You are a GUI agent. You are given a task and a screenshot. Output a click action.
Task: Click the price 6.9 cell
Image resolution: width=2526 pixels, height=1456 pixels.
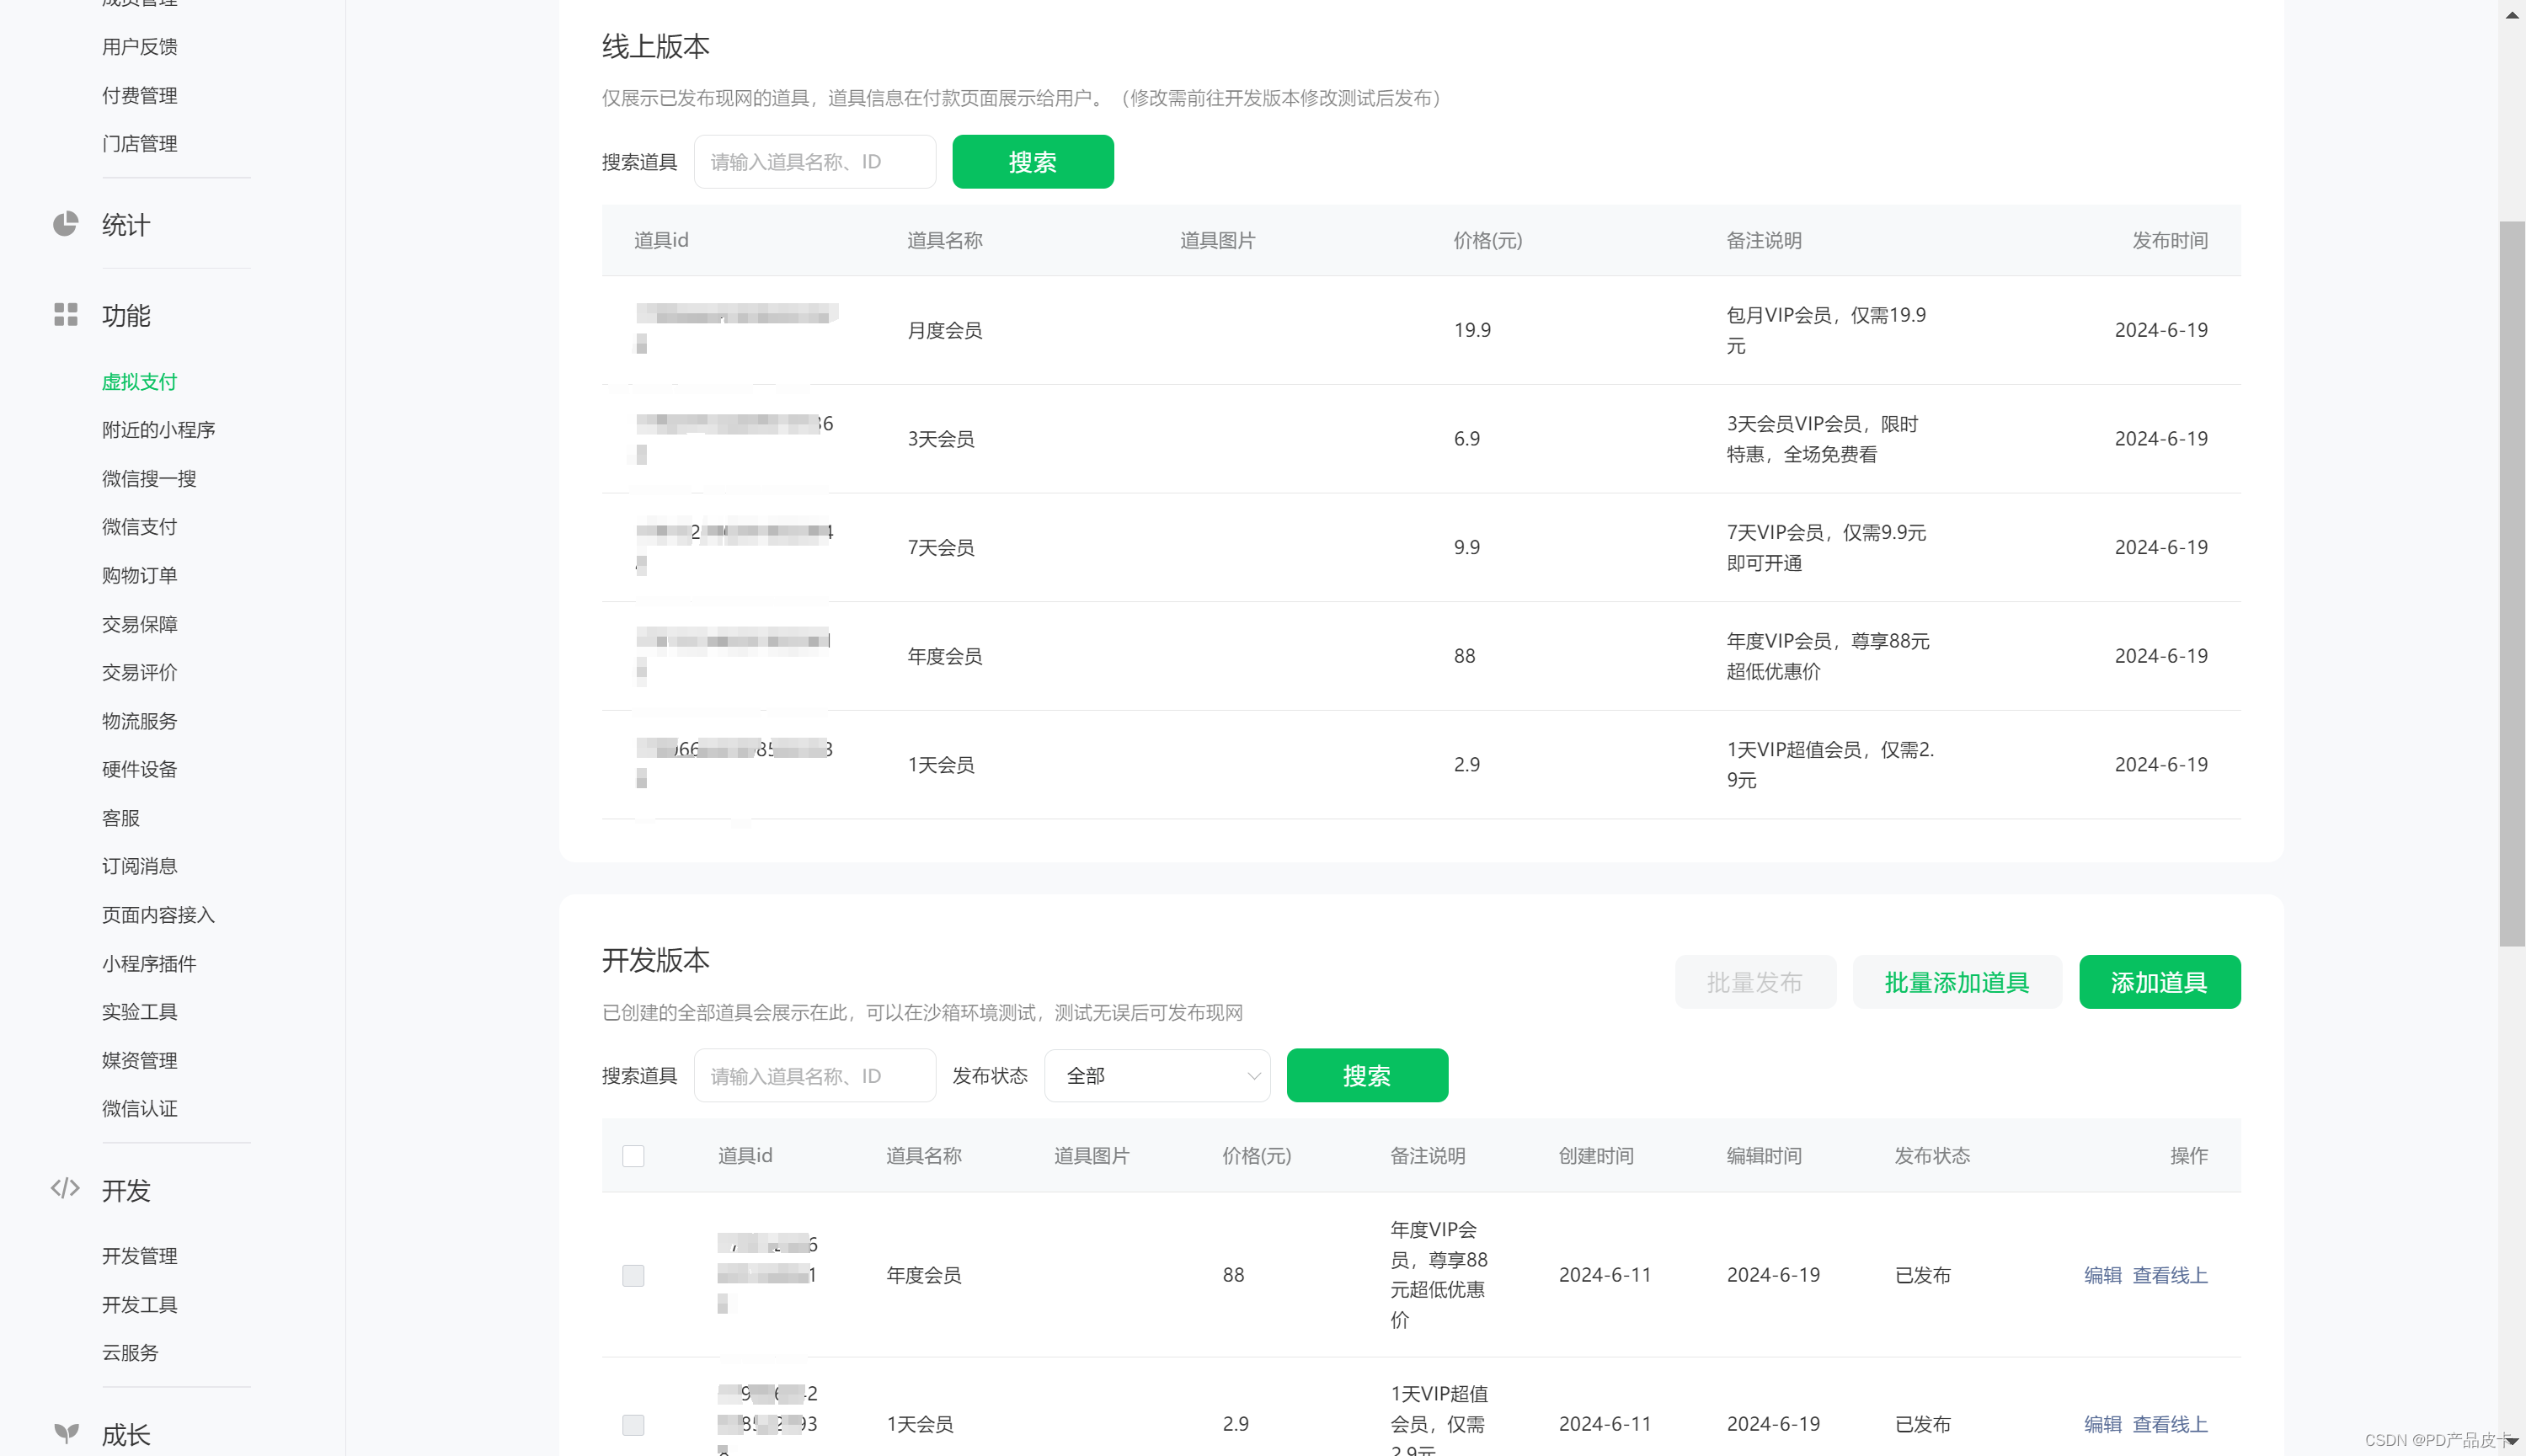[1467, 439]
